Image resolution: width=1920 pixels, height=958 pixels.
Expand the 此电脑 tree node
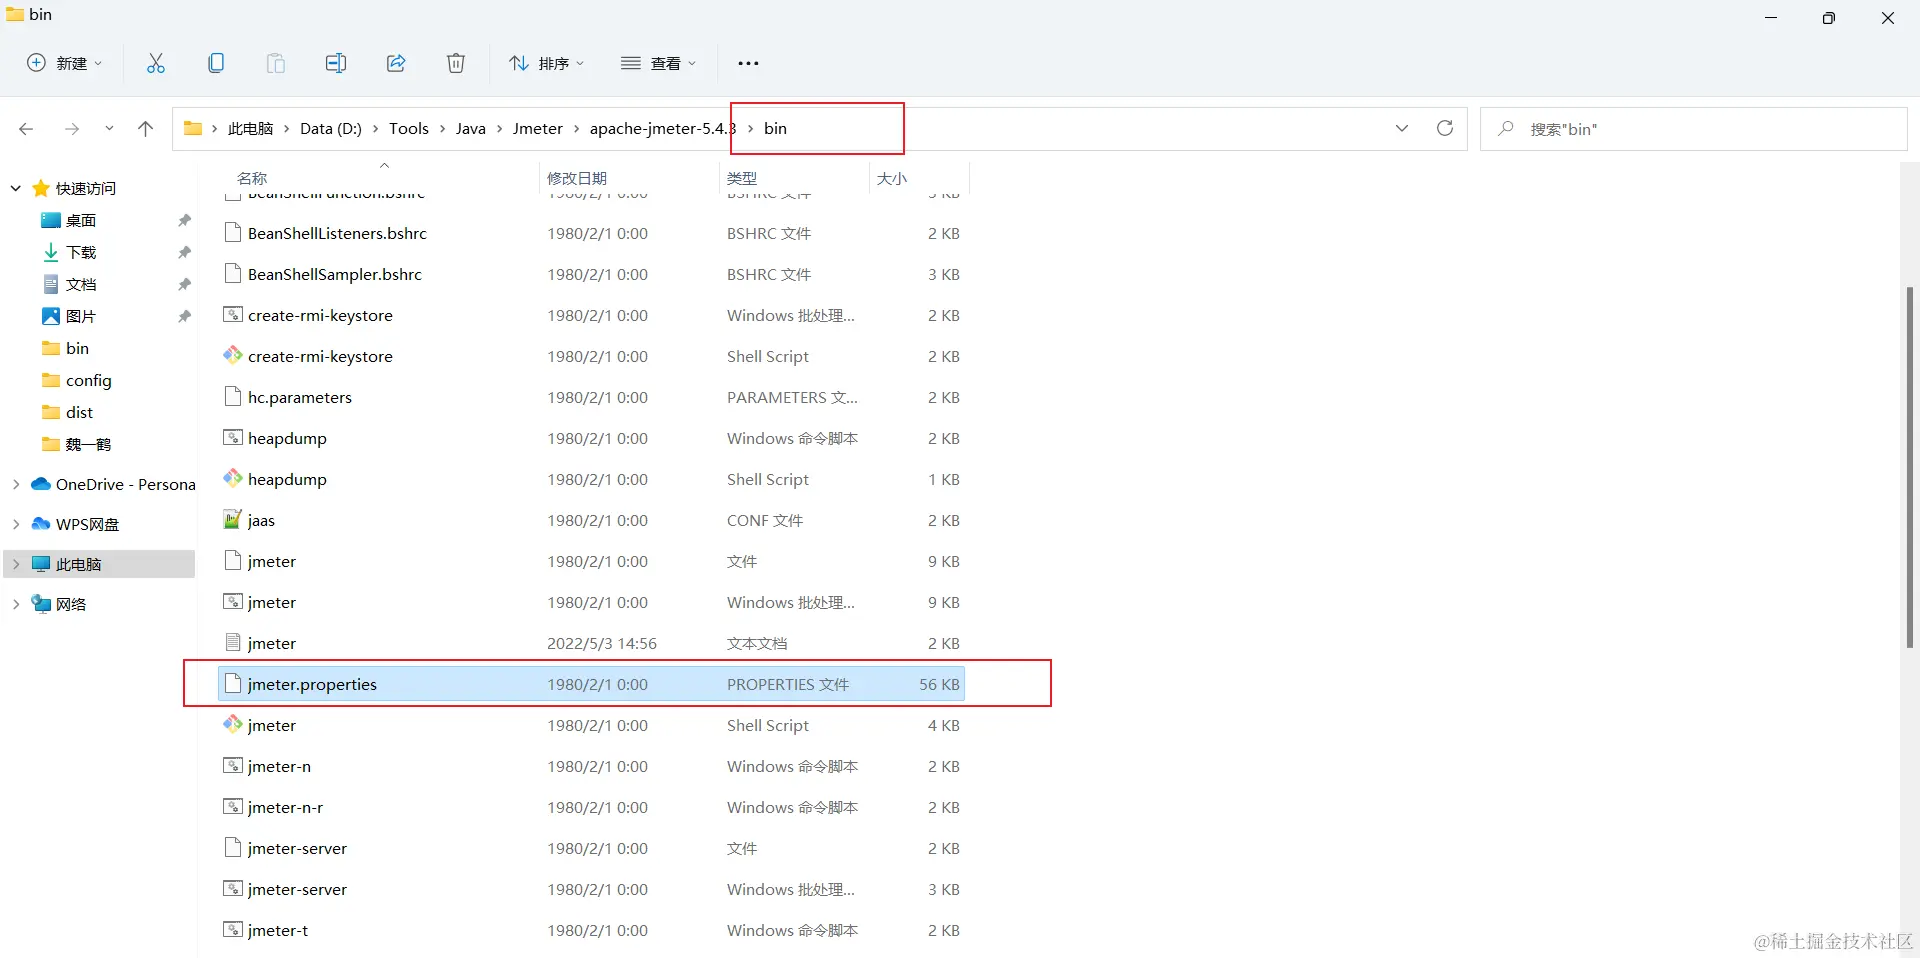click(x=16, y=564)
